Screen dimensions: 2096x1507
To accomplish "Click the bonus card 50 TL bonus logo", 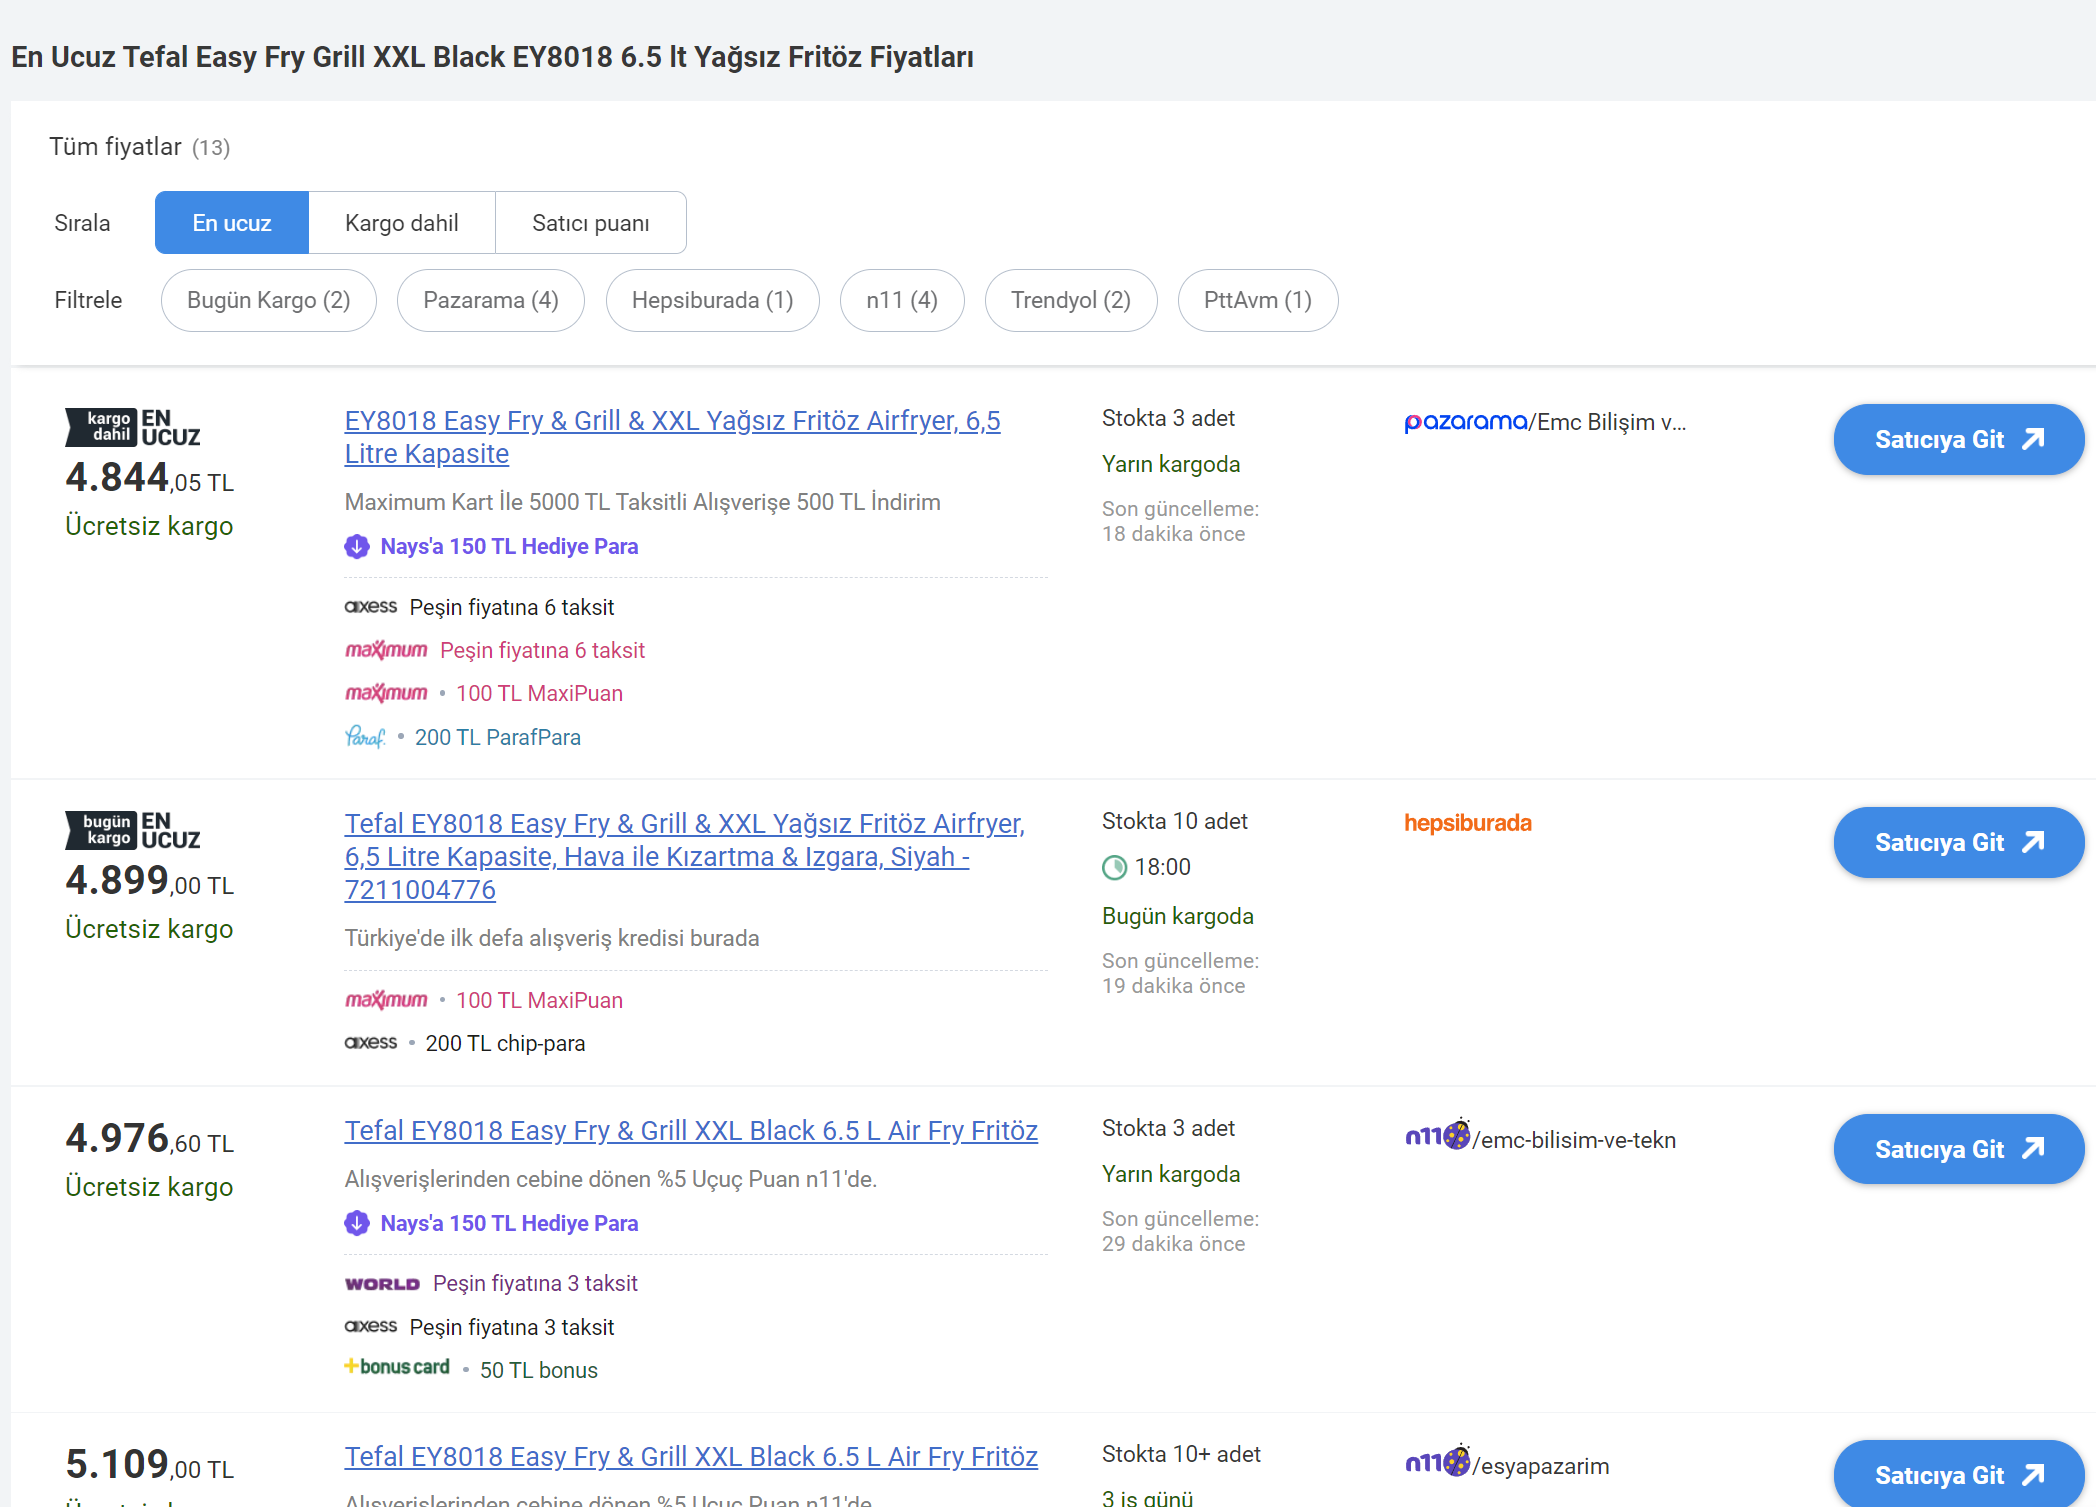I will click(x=397, y=1367).
